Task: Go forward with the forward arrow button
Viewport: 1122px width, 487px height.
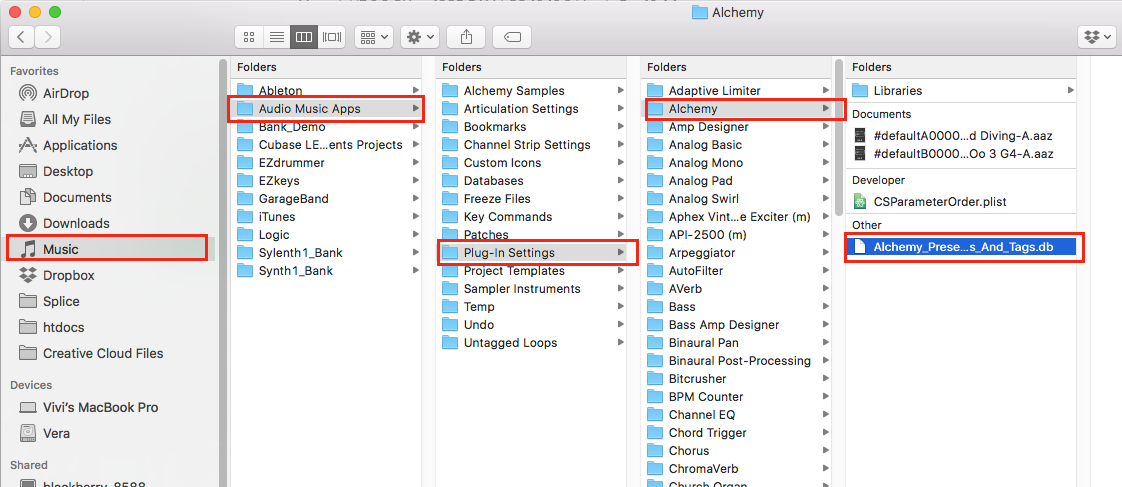Action: (x=48, y=36)
